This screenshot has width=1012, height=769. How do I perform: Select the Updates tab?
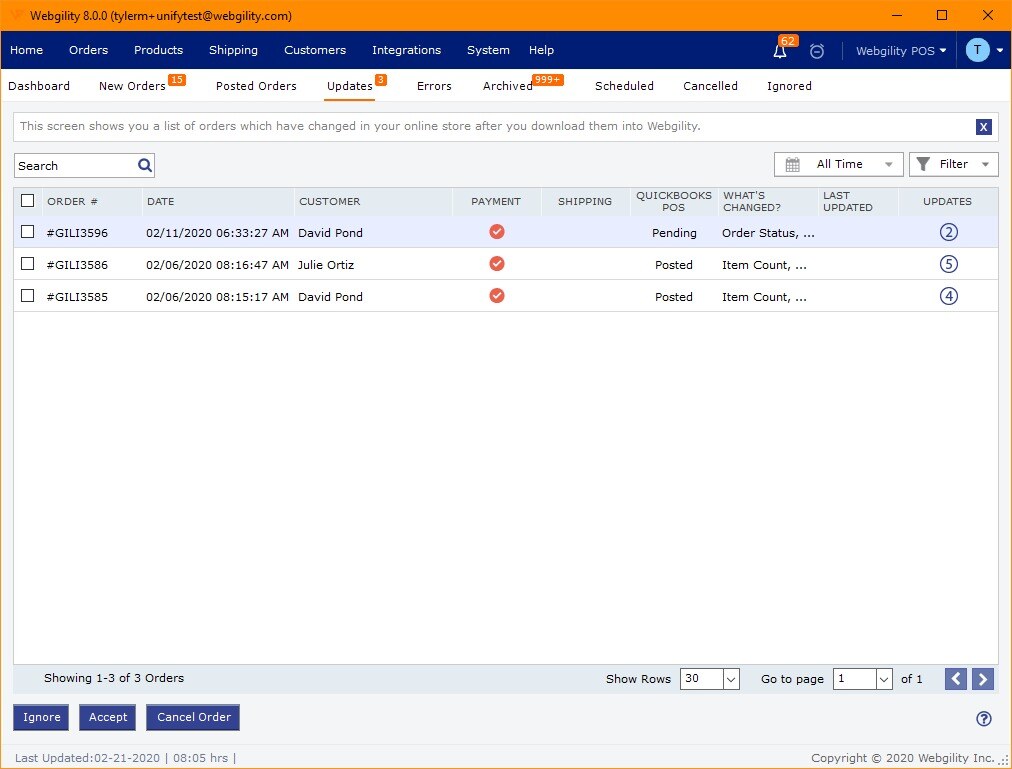(x=350, y=87)
